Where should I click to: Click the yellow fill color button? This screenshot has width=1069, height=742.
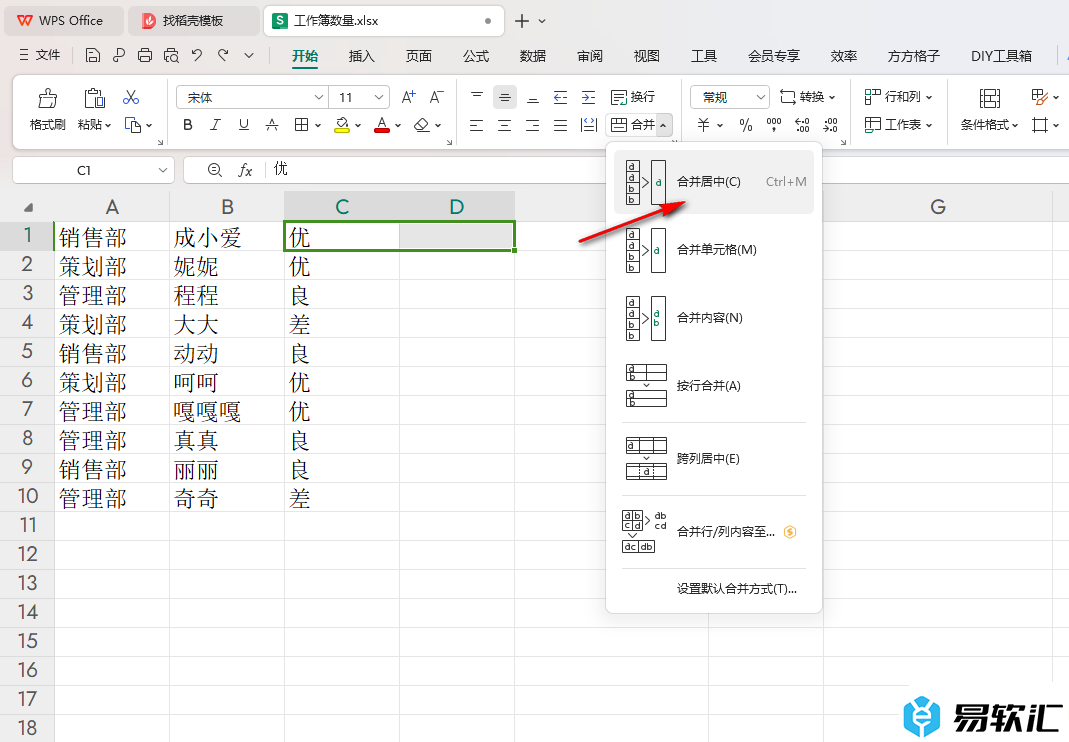click(342, 125)
